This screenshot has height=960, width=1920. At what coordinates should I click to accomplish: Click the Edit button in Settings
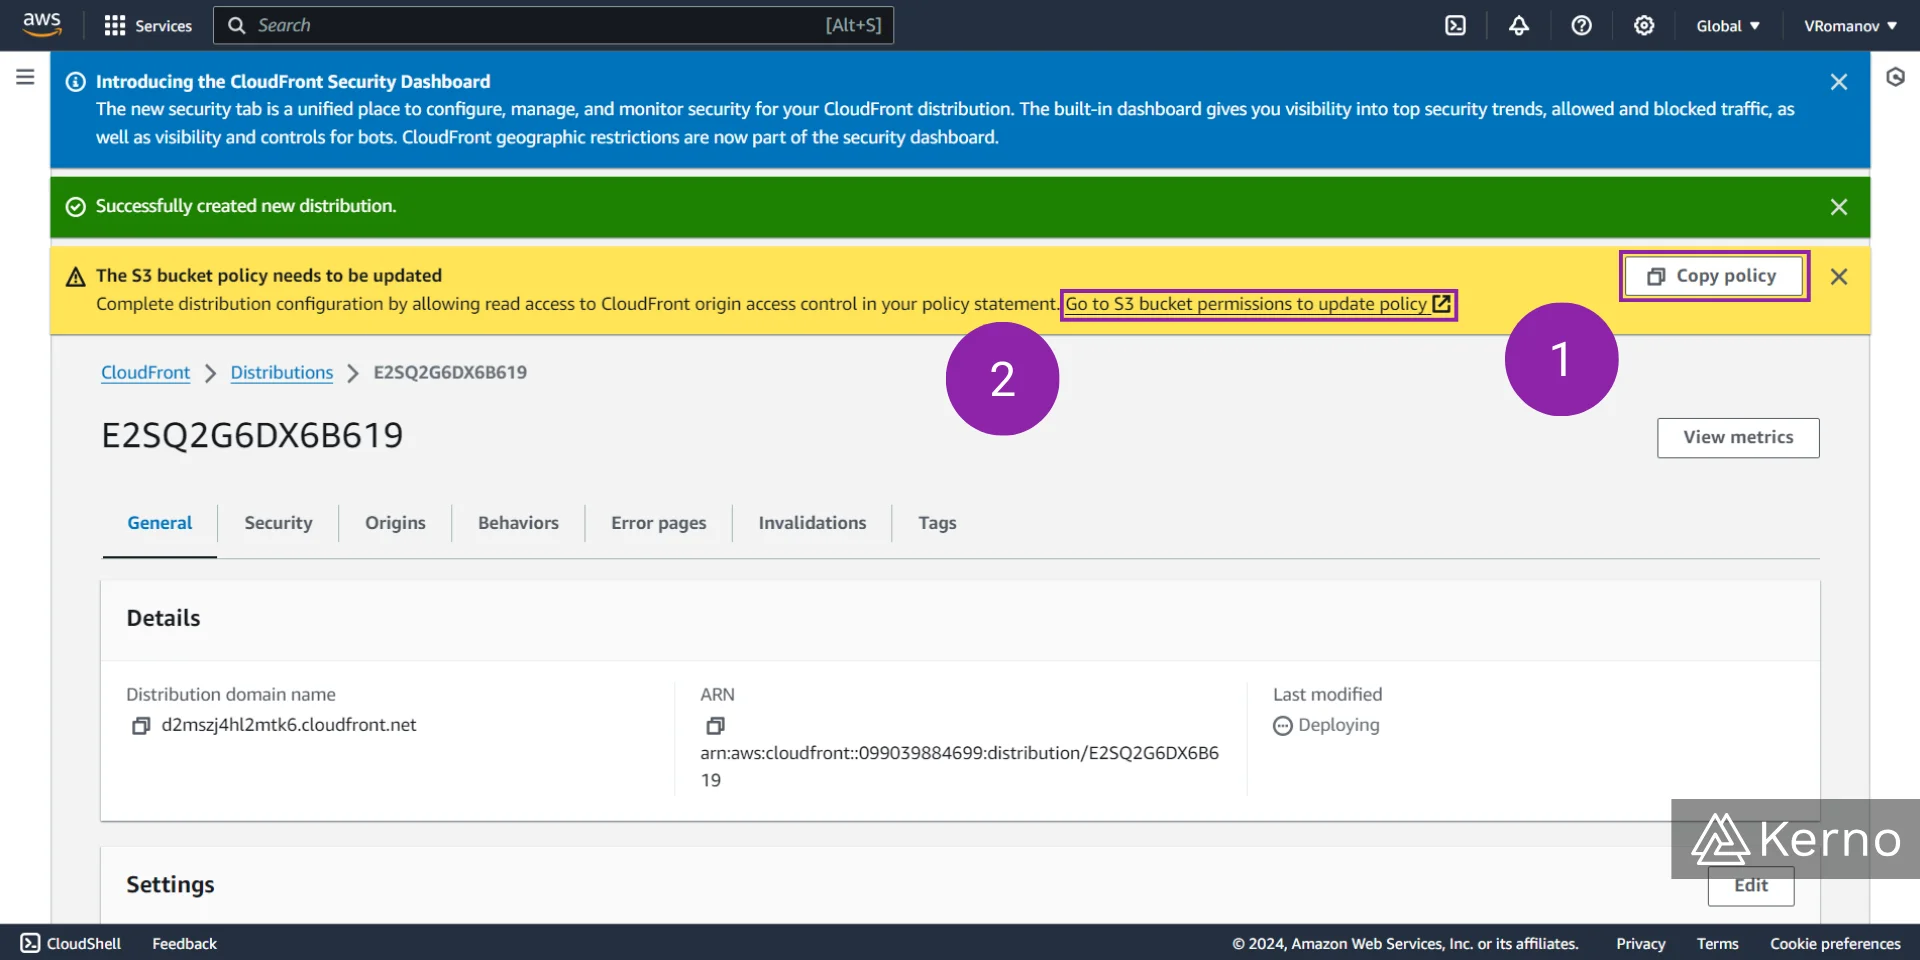tap(1751, 886)
